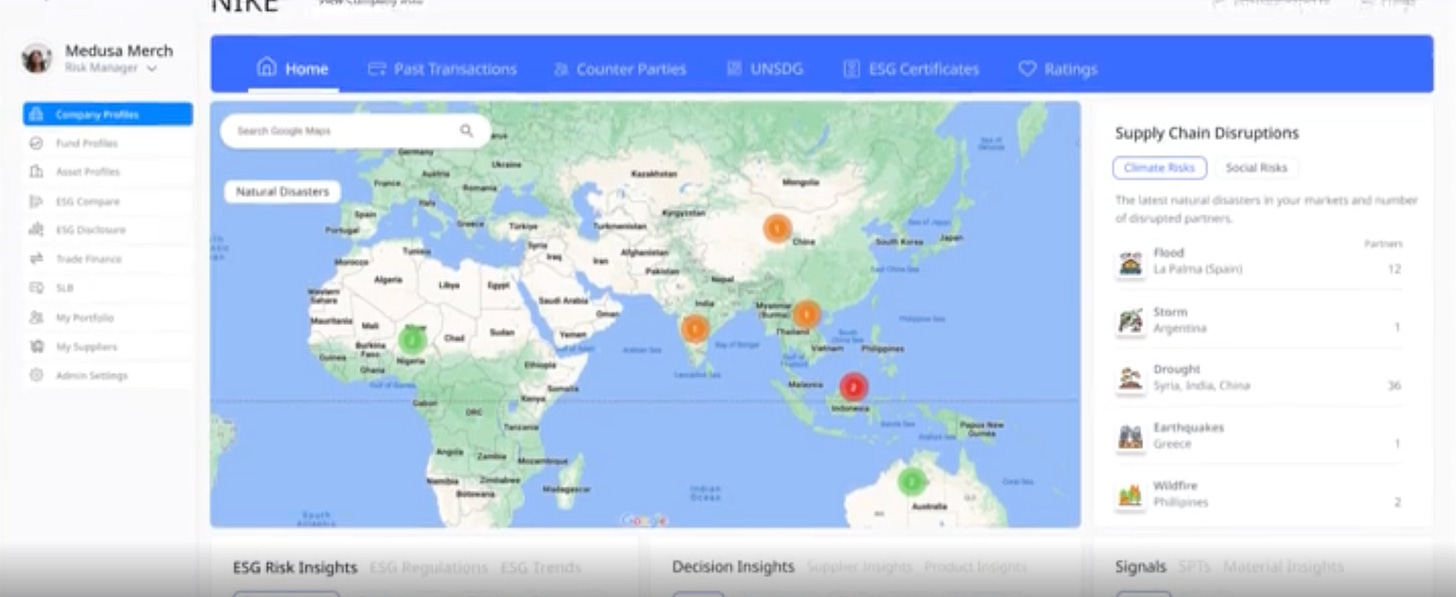Click the Google logo on map

(x=644, y=519)
